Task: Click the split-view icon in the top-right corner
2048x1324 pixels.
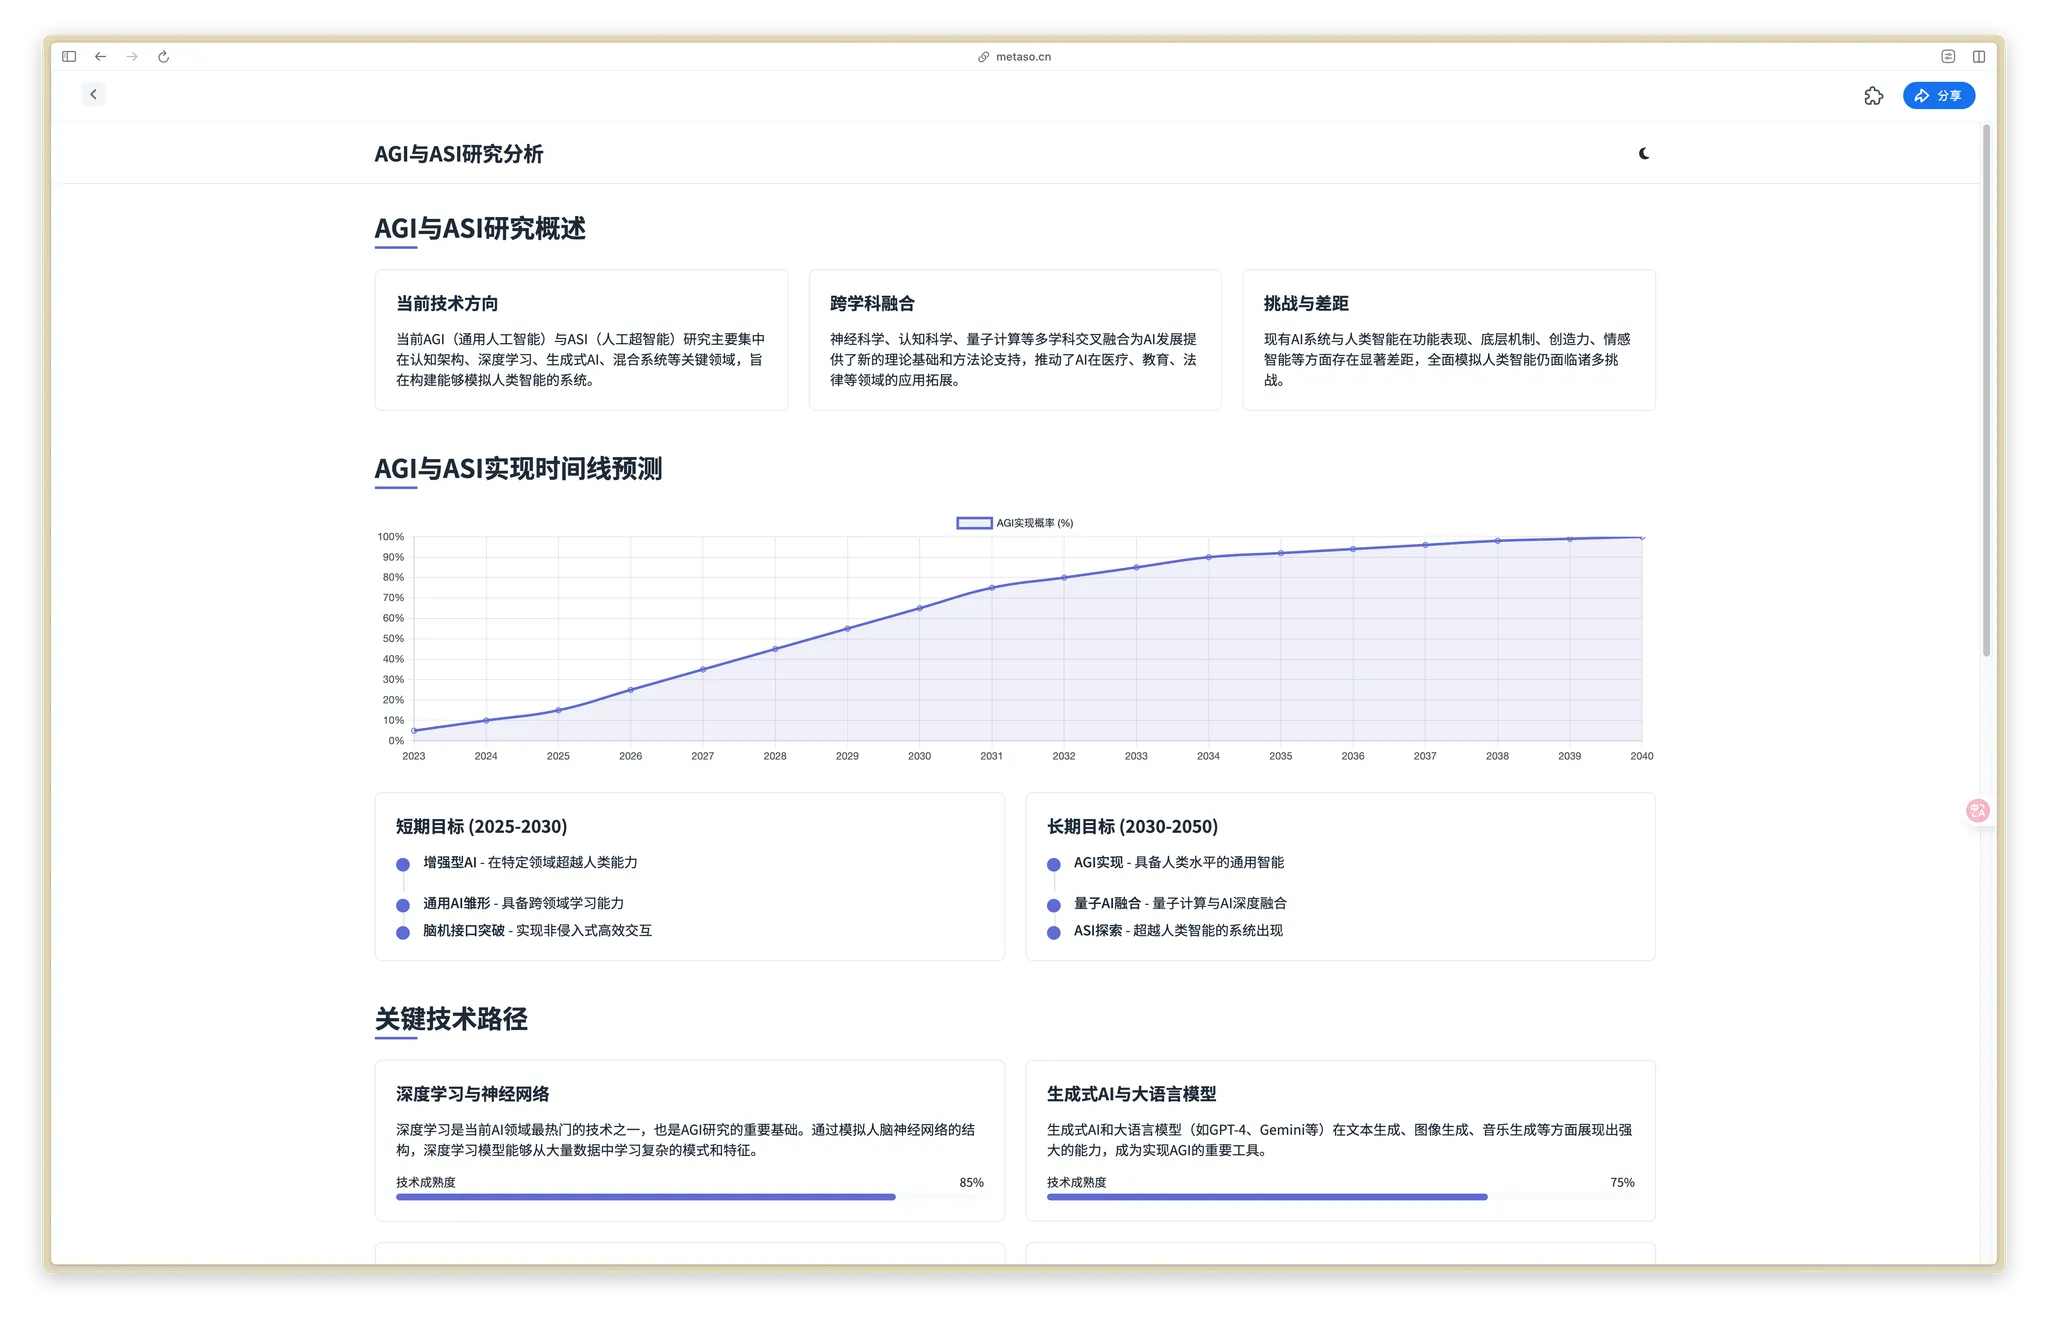Action: (1979, 57)
